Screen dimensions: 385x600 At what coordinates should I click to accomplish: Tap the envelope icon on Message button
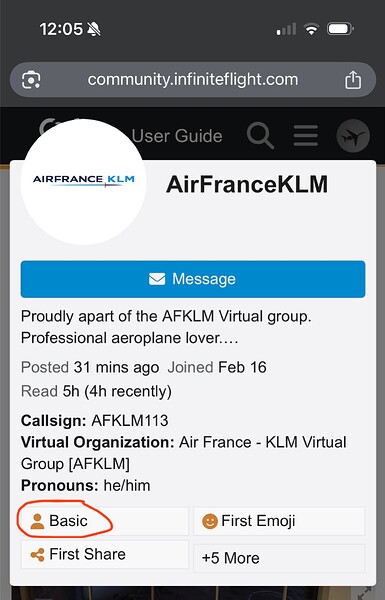point(157,279)
